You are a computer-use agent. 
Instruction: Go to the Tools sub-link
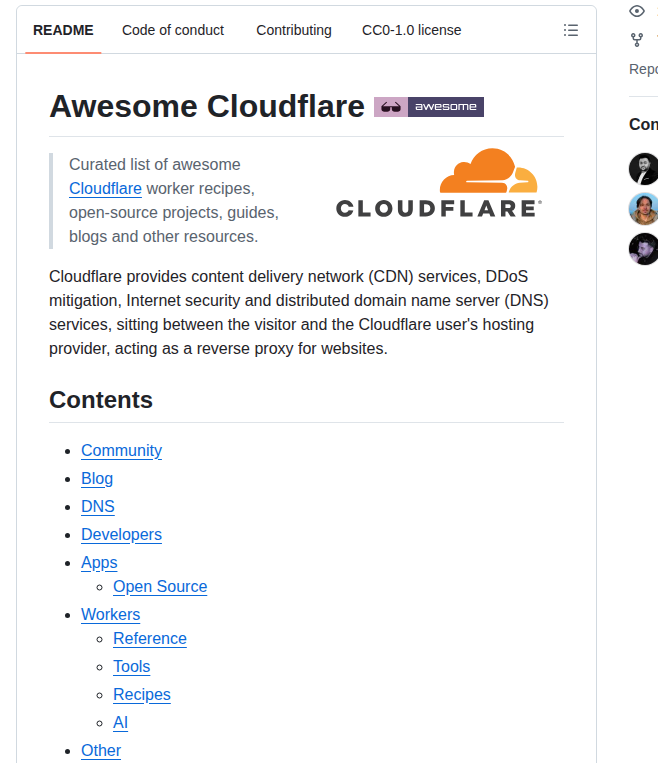tap(132, 667)
